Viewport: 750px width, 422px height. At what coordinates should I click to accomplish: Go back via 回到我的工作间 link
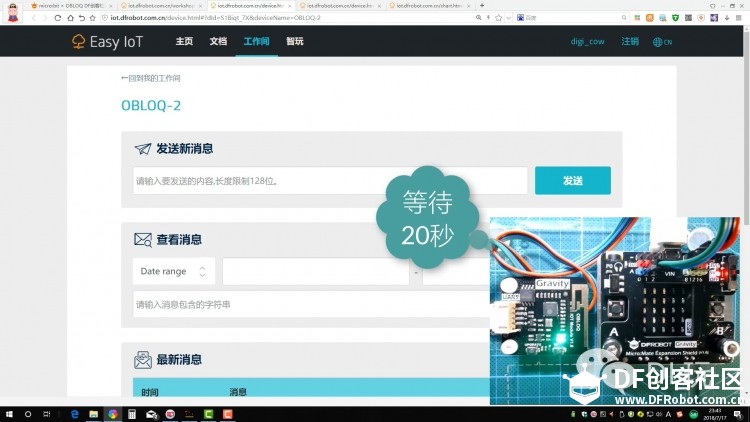[151, 78]
